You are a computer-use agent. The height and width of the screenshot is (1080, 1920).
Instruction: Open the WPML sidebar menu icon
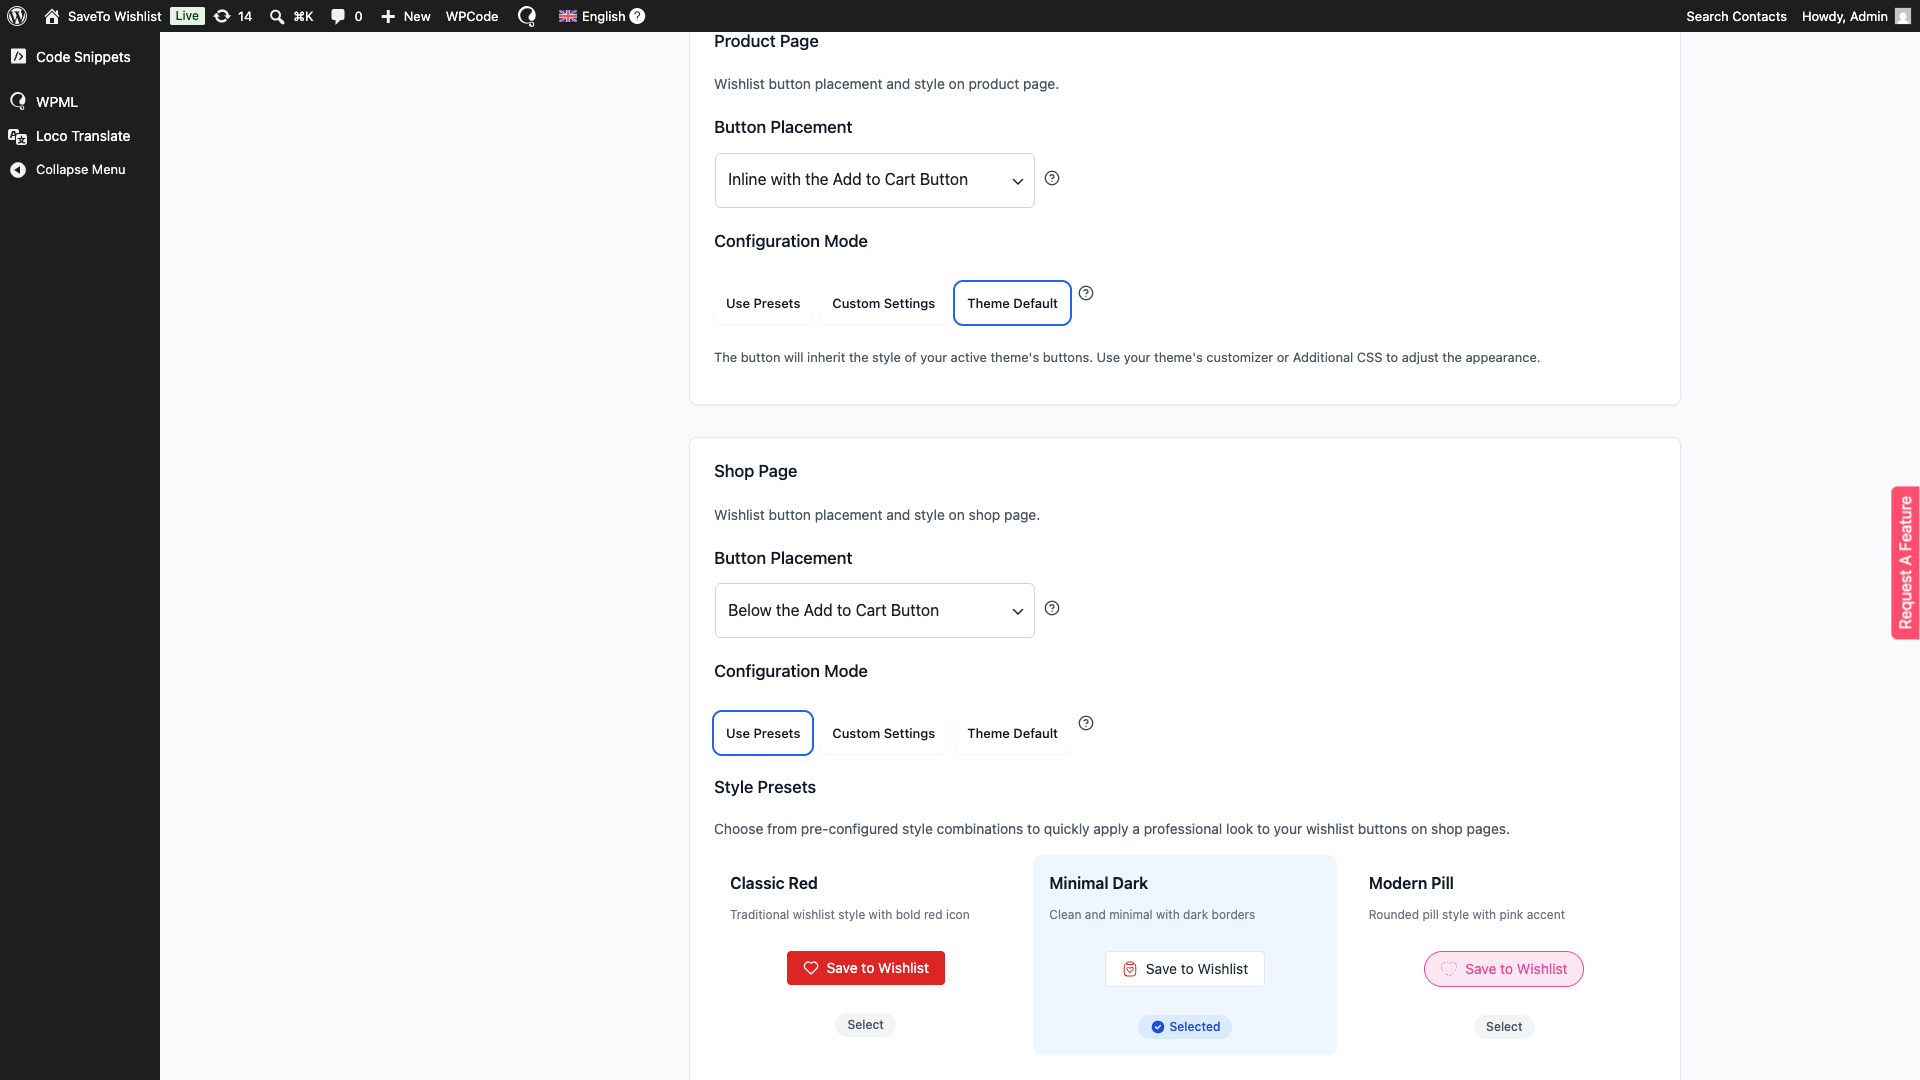pyautogui.click(x=18, y=101)
